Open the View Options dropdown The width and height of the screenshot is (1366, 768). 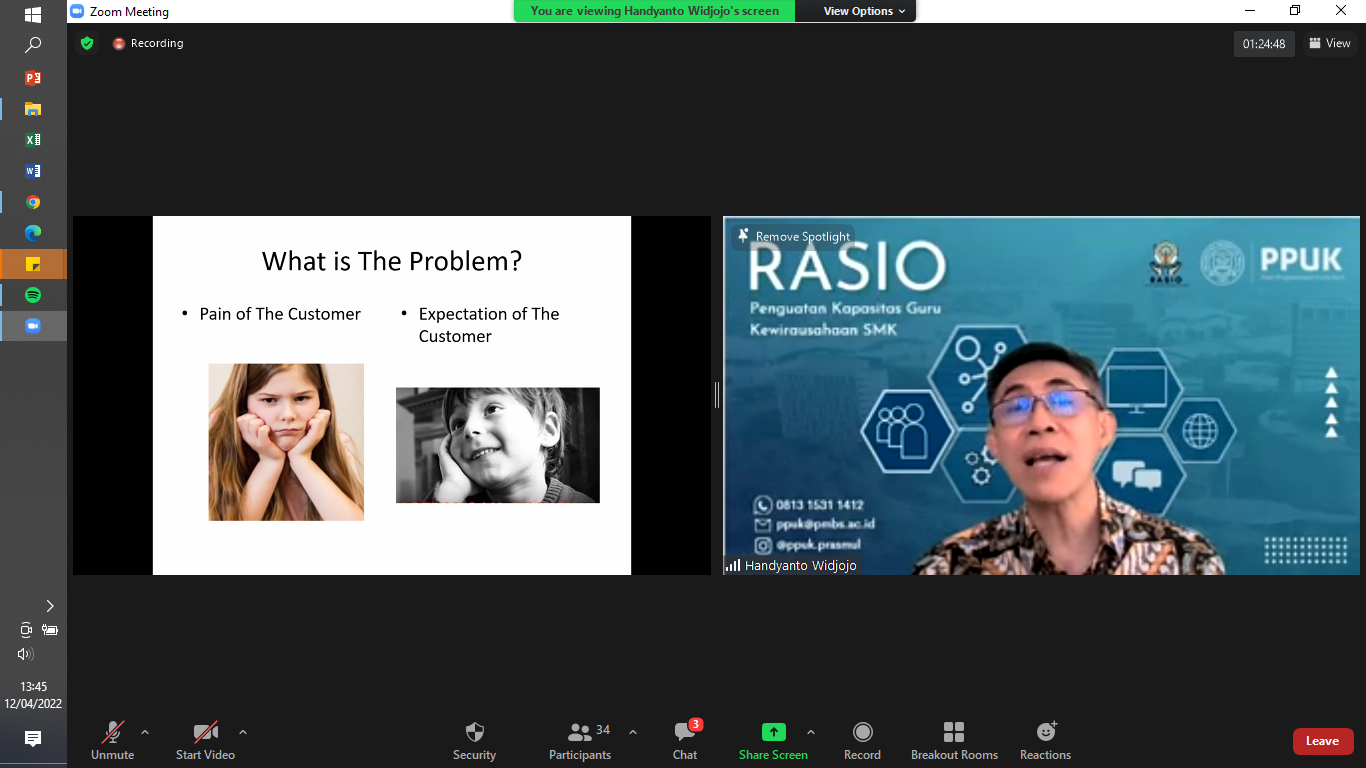(864, 11)
